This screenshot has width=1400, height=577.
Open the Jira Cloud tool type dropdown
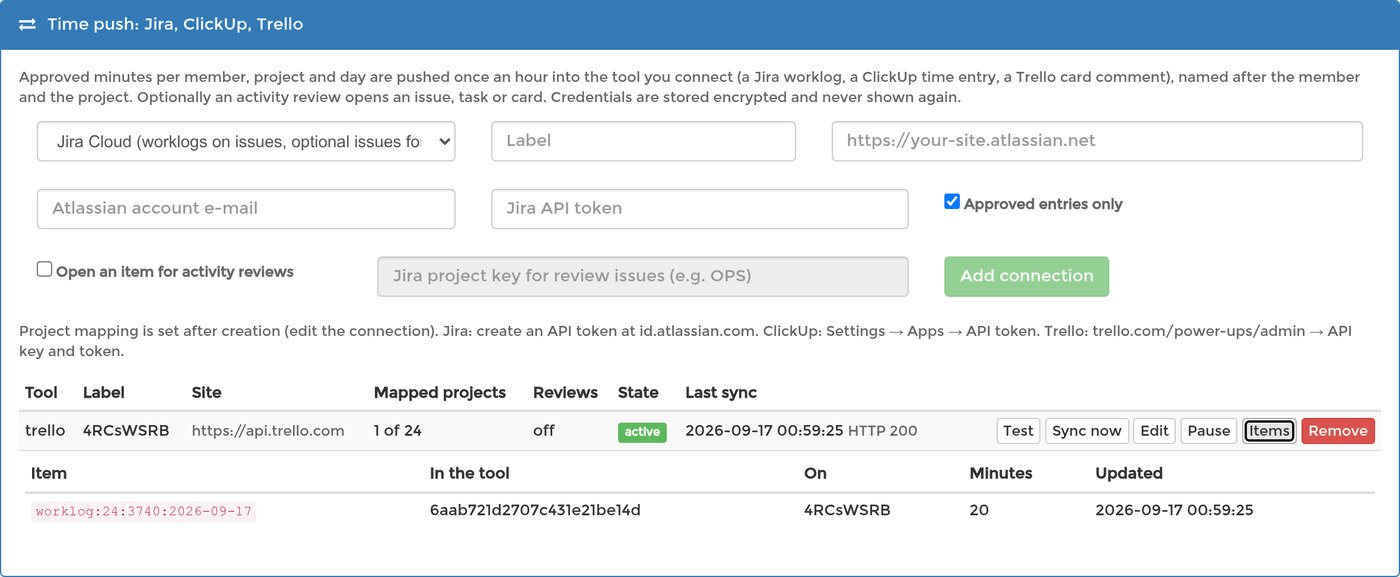(x=246, y=141)
